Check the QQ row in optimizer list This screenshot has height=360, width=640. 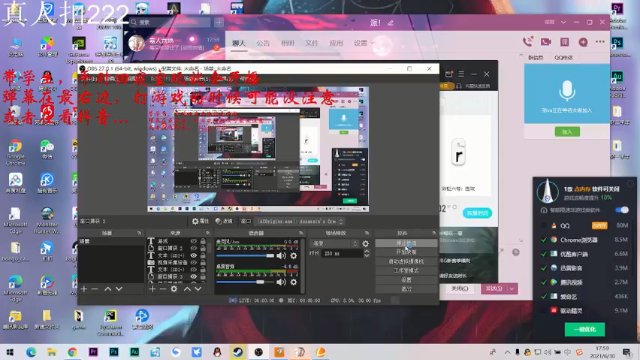pos(544,226)
